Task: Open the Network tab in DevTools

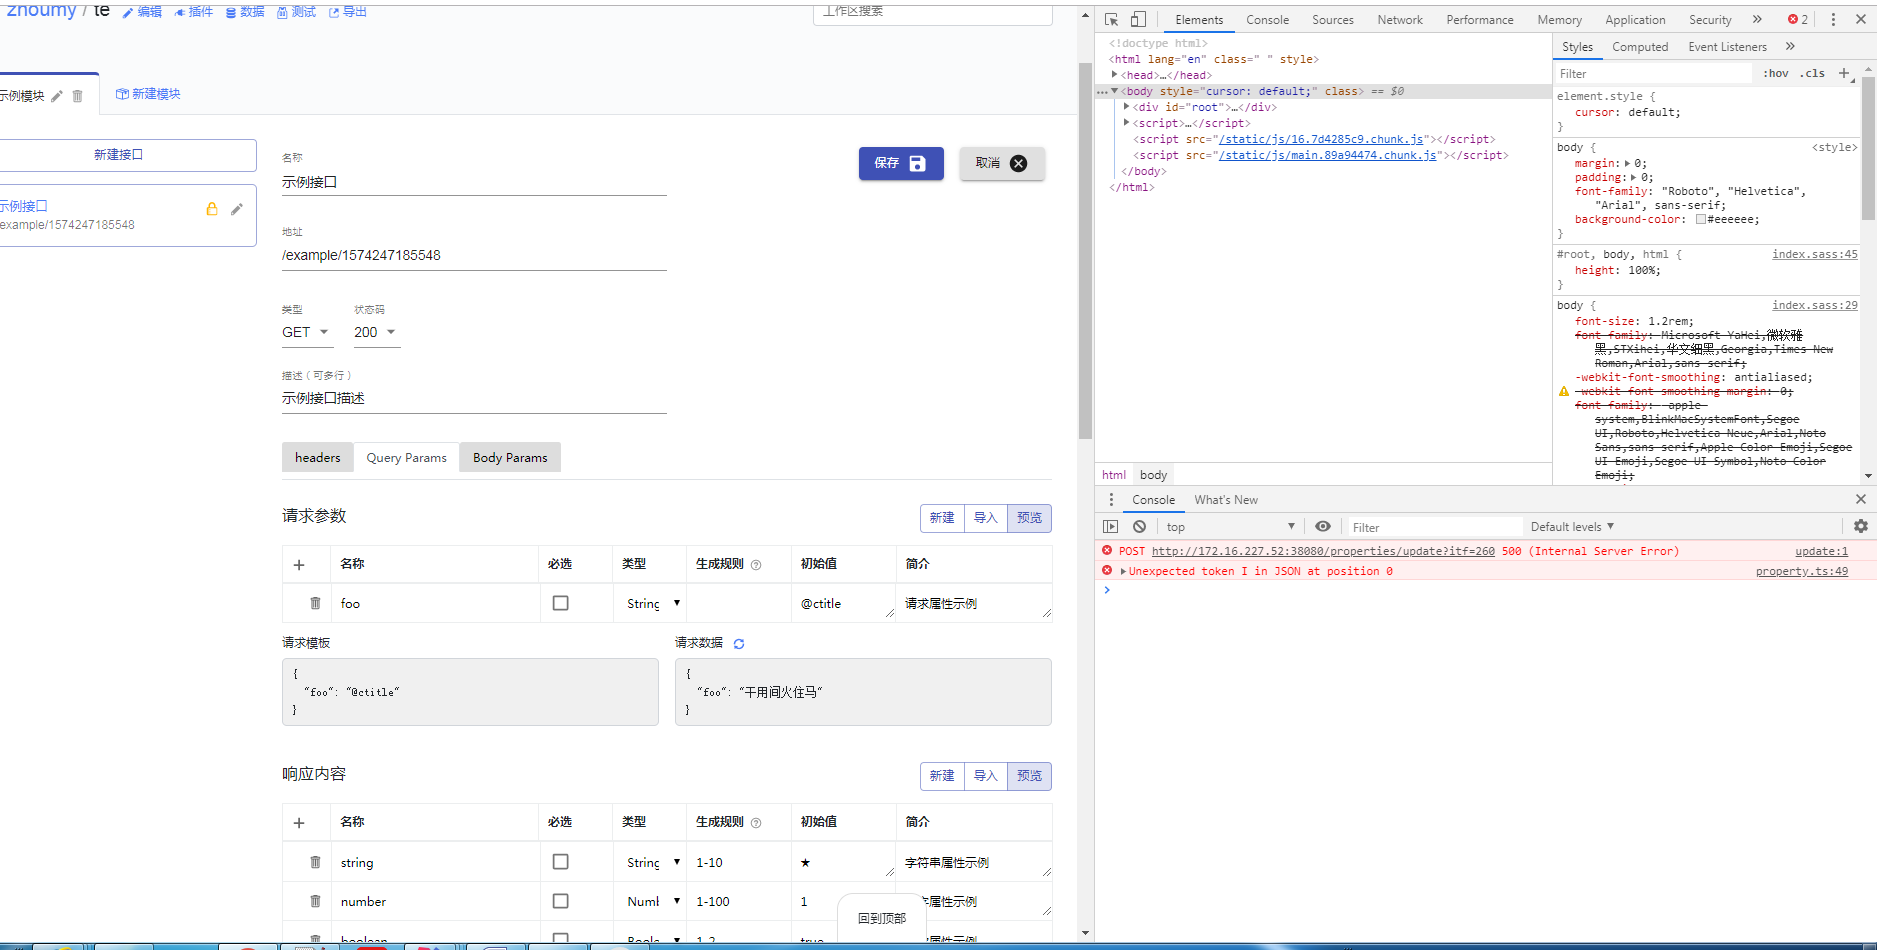Action: pyautogui.click(x=1399, y=19)
